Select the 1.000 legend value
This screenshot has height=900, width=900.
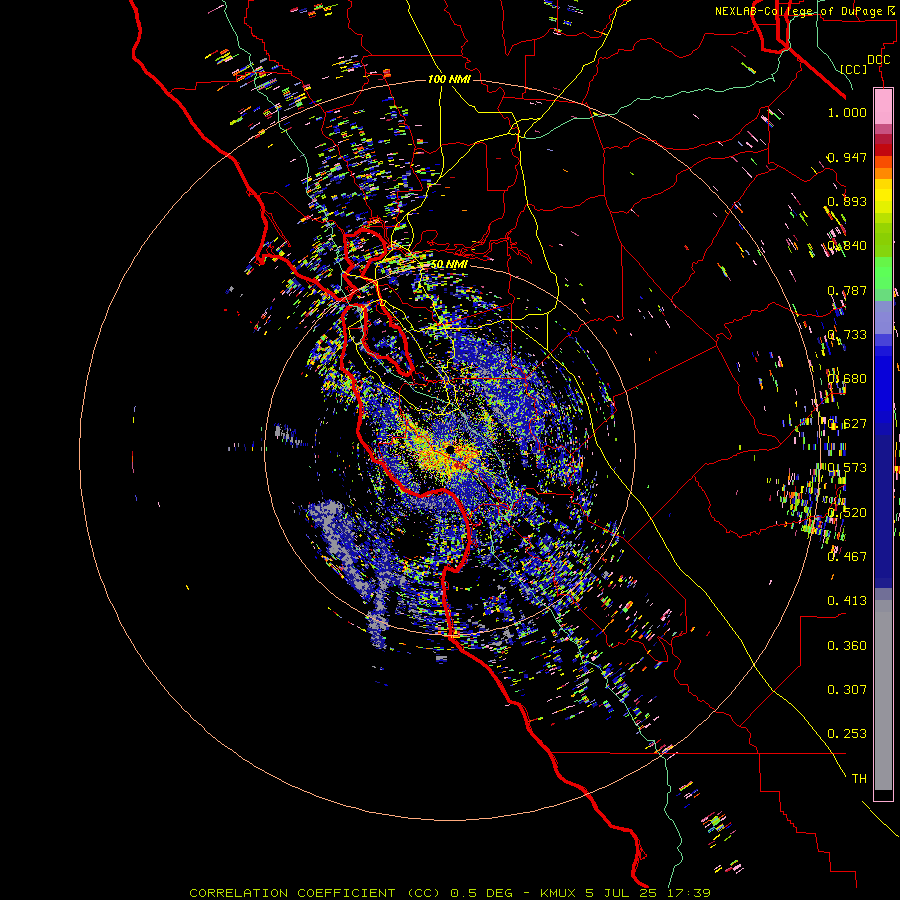point(847,112)
